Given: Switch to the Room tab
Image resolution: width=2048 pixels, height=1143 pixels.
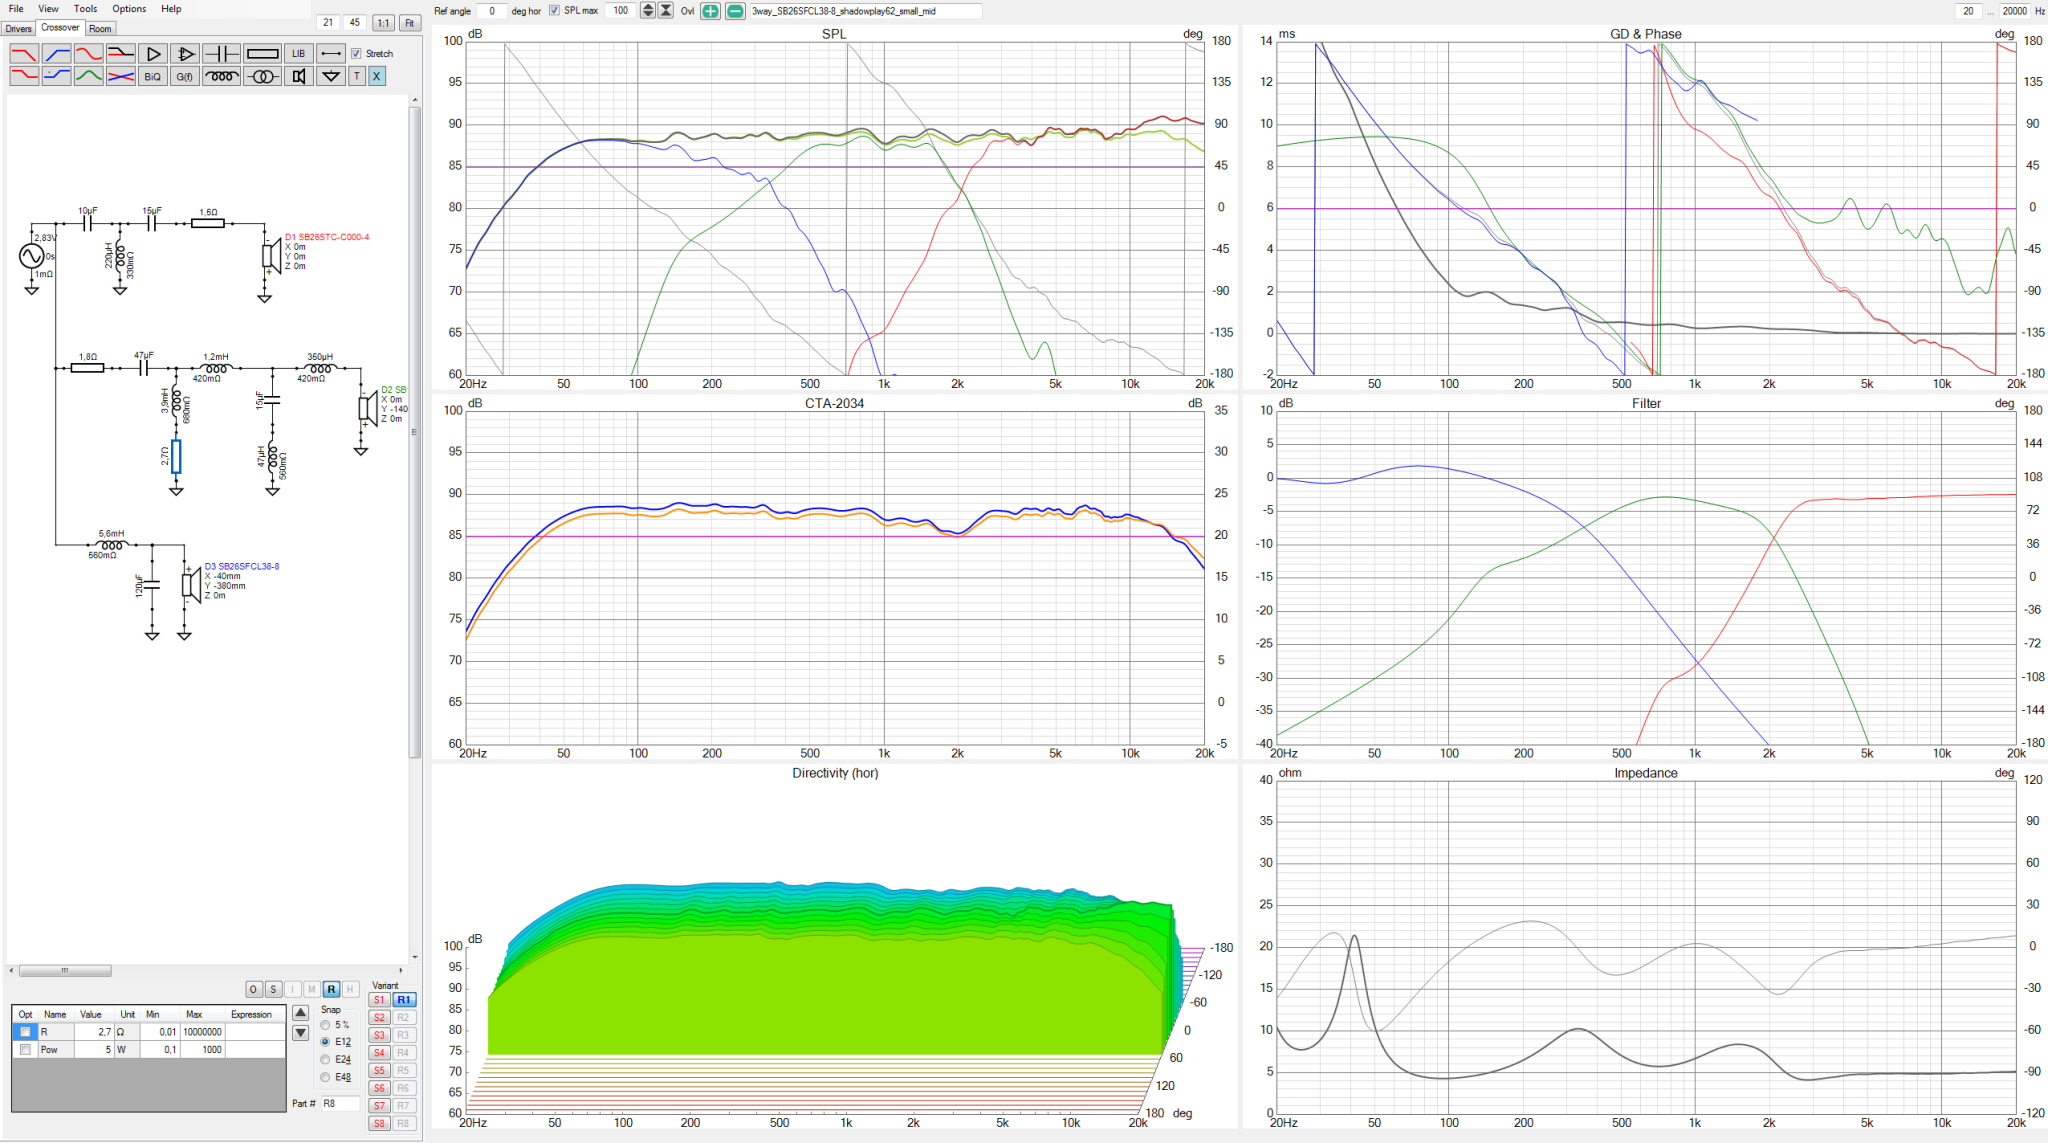Looking at the screenshot, I should point(100,28).
